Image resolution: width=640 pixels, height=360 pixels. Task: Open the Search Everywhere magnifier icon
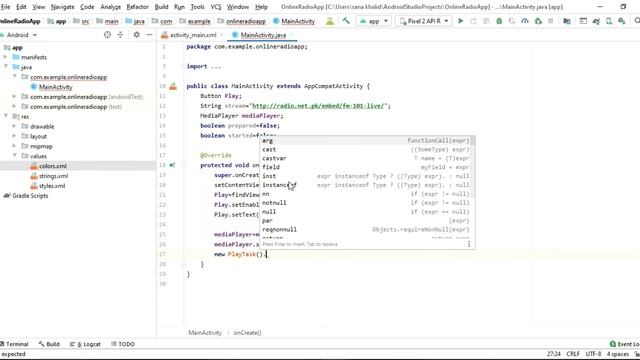[636, 21]
